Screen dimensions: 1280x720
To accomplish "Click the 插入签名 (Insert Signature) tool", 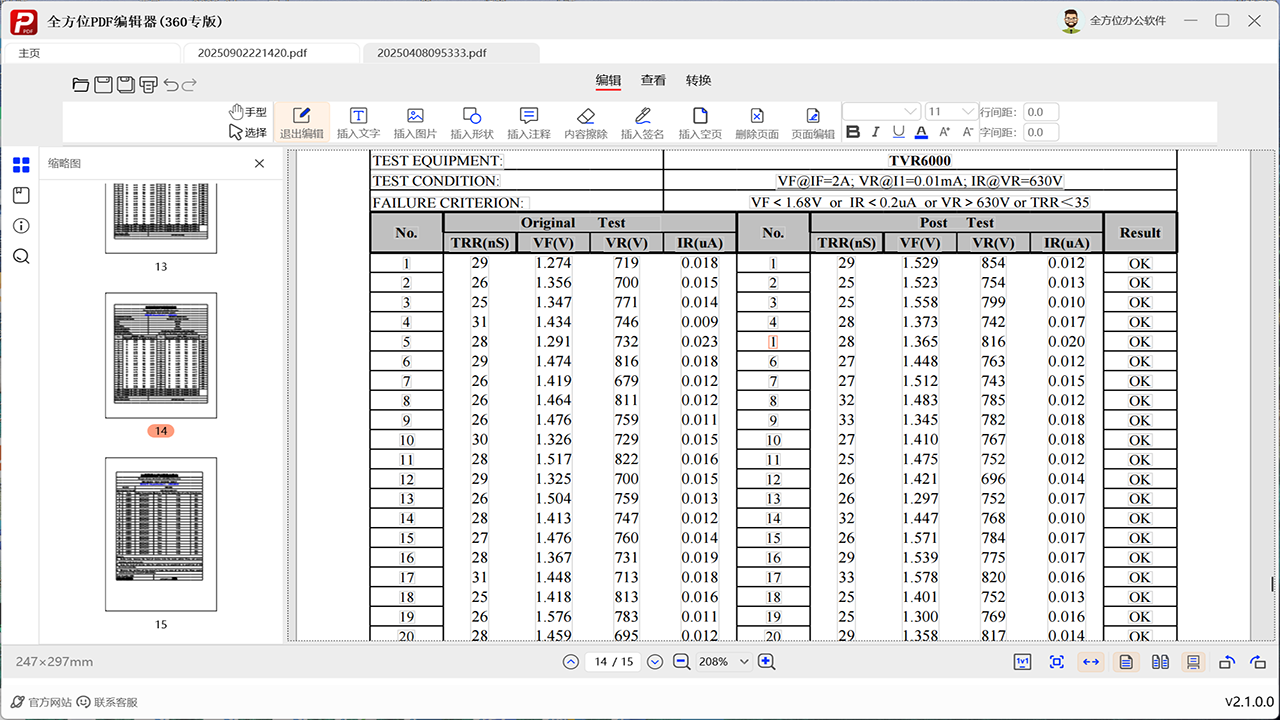I will [642, 122].
